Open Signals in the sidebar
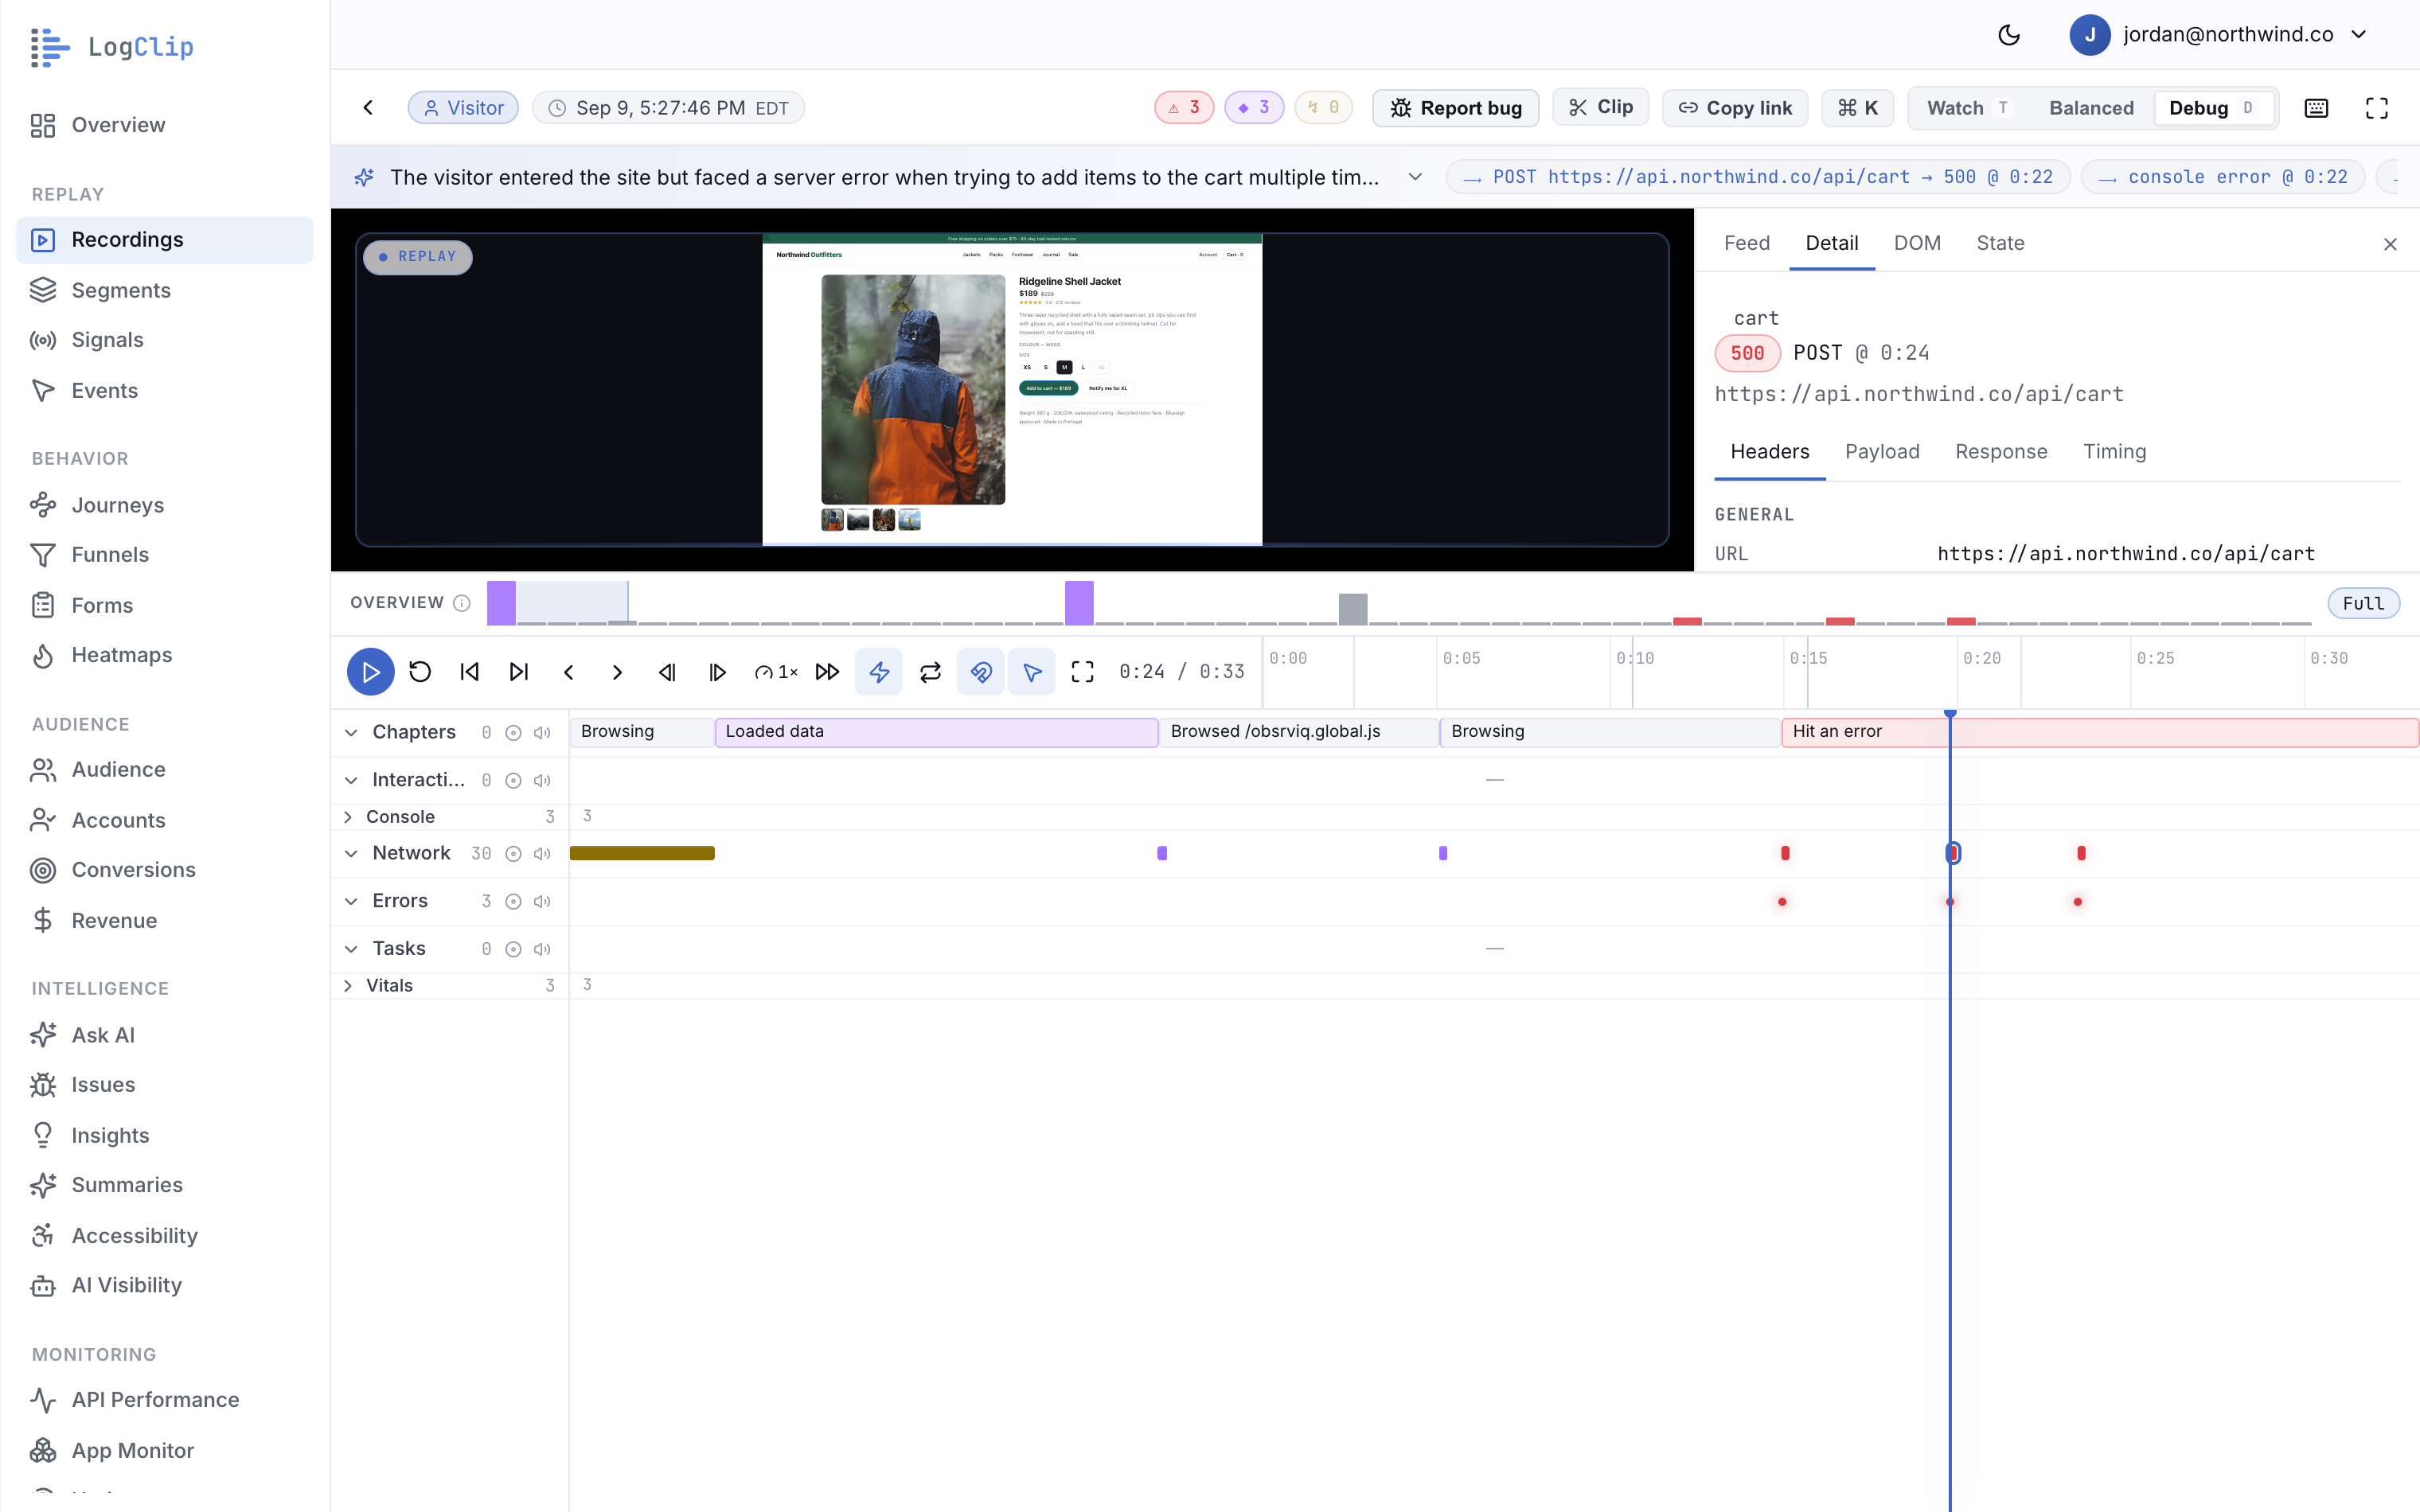 click(165, 340)
